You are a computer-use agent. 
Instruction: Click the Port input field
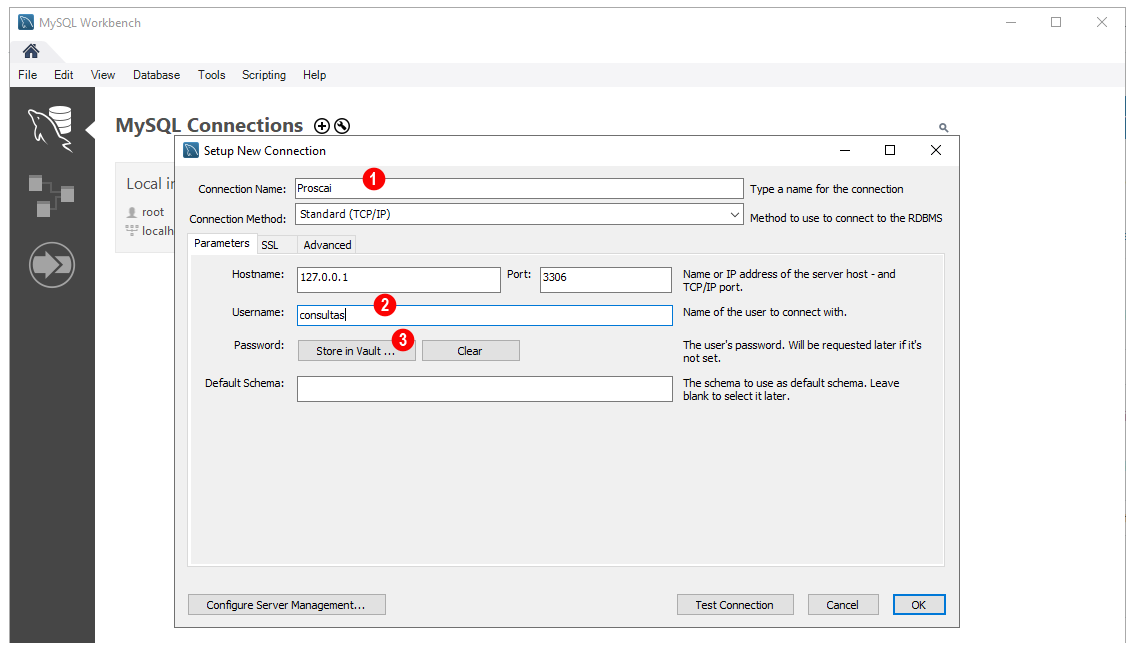(605, 280)
